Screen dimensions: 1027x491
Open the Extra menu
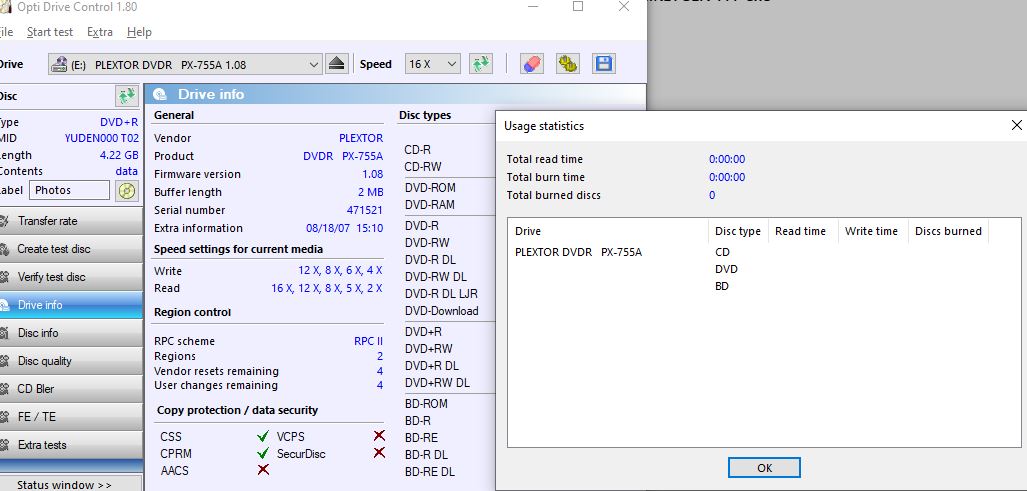[100, 32]
